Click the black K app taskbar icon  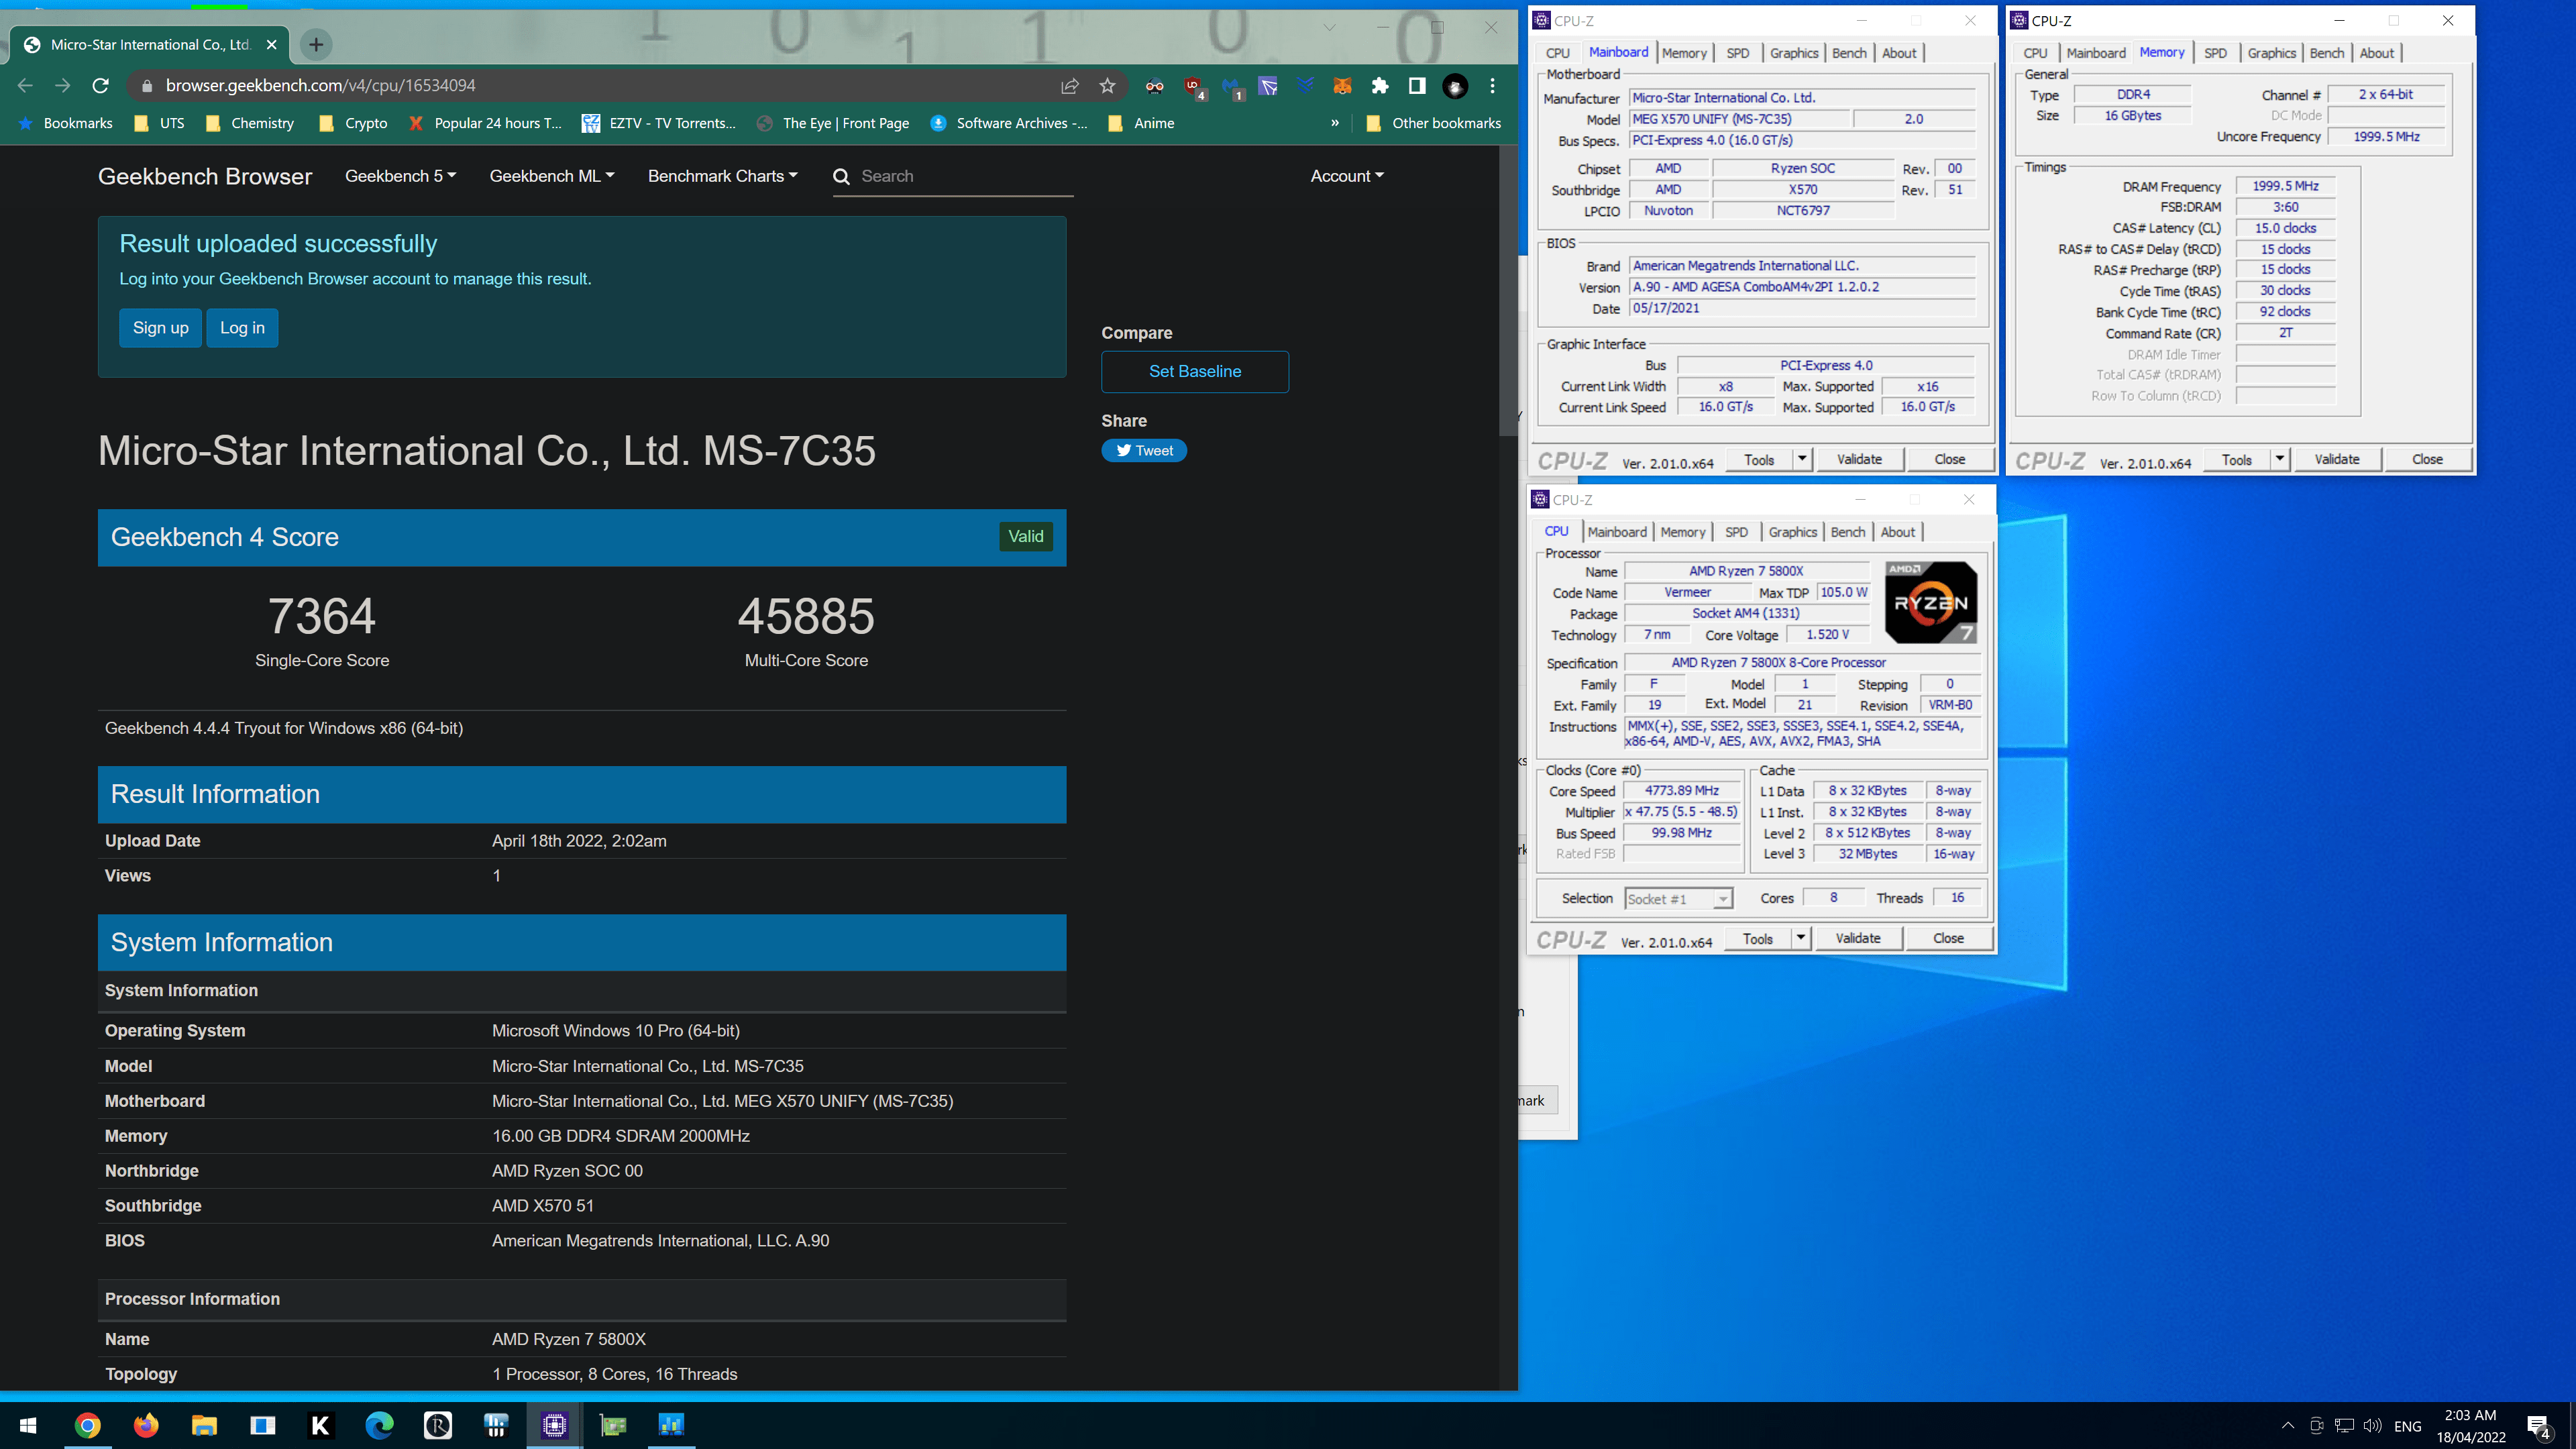click(x=320, y=1425)
